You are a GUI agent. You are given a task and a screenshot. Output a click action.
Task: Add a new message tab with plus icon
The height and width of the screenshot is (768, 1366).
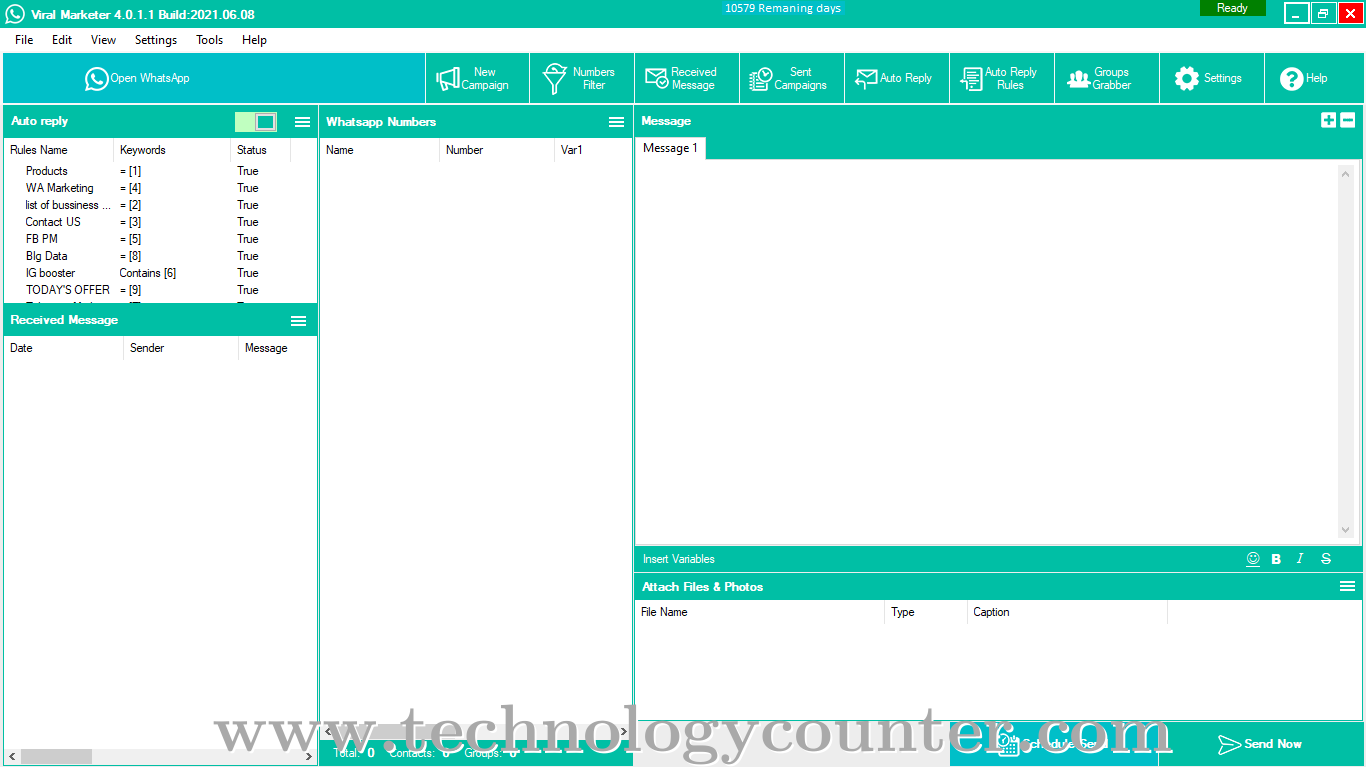[x=1328, y=120]
